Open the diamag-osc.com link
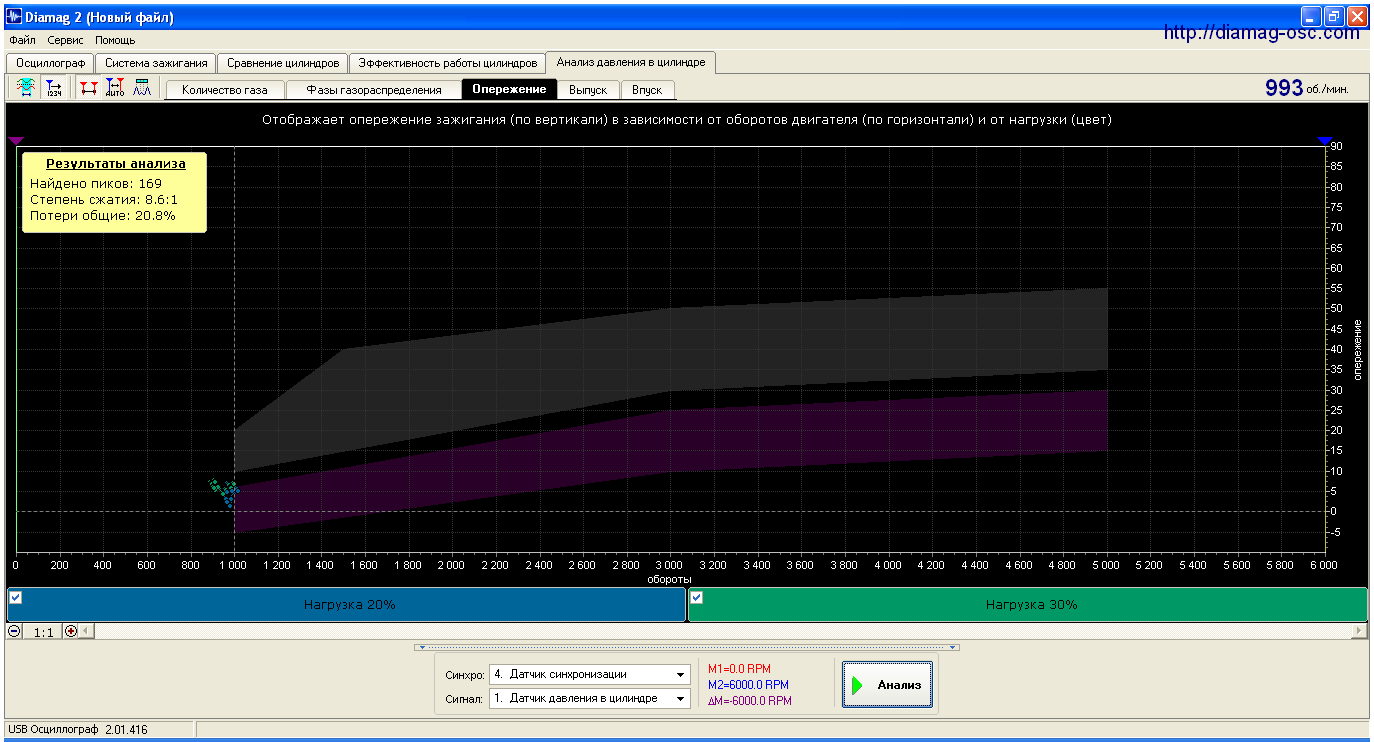Screen dimensions: 1374x742 point(1262,33)
